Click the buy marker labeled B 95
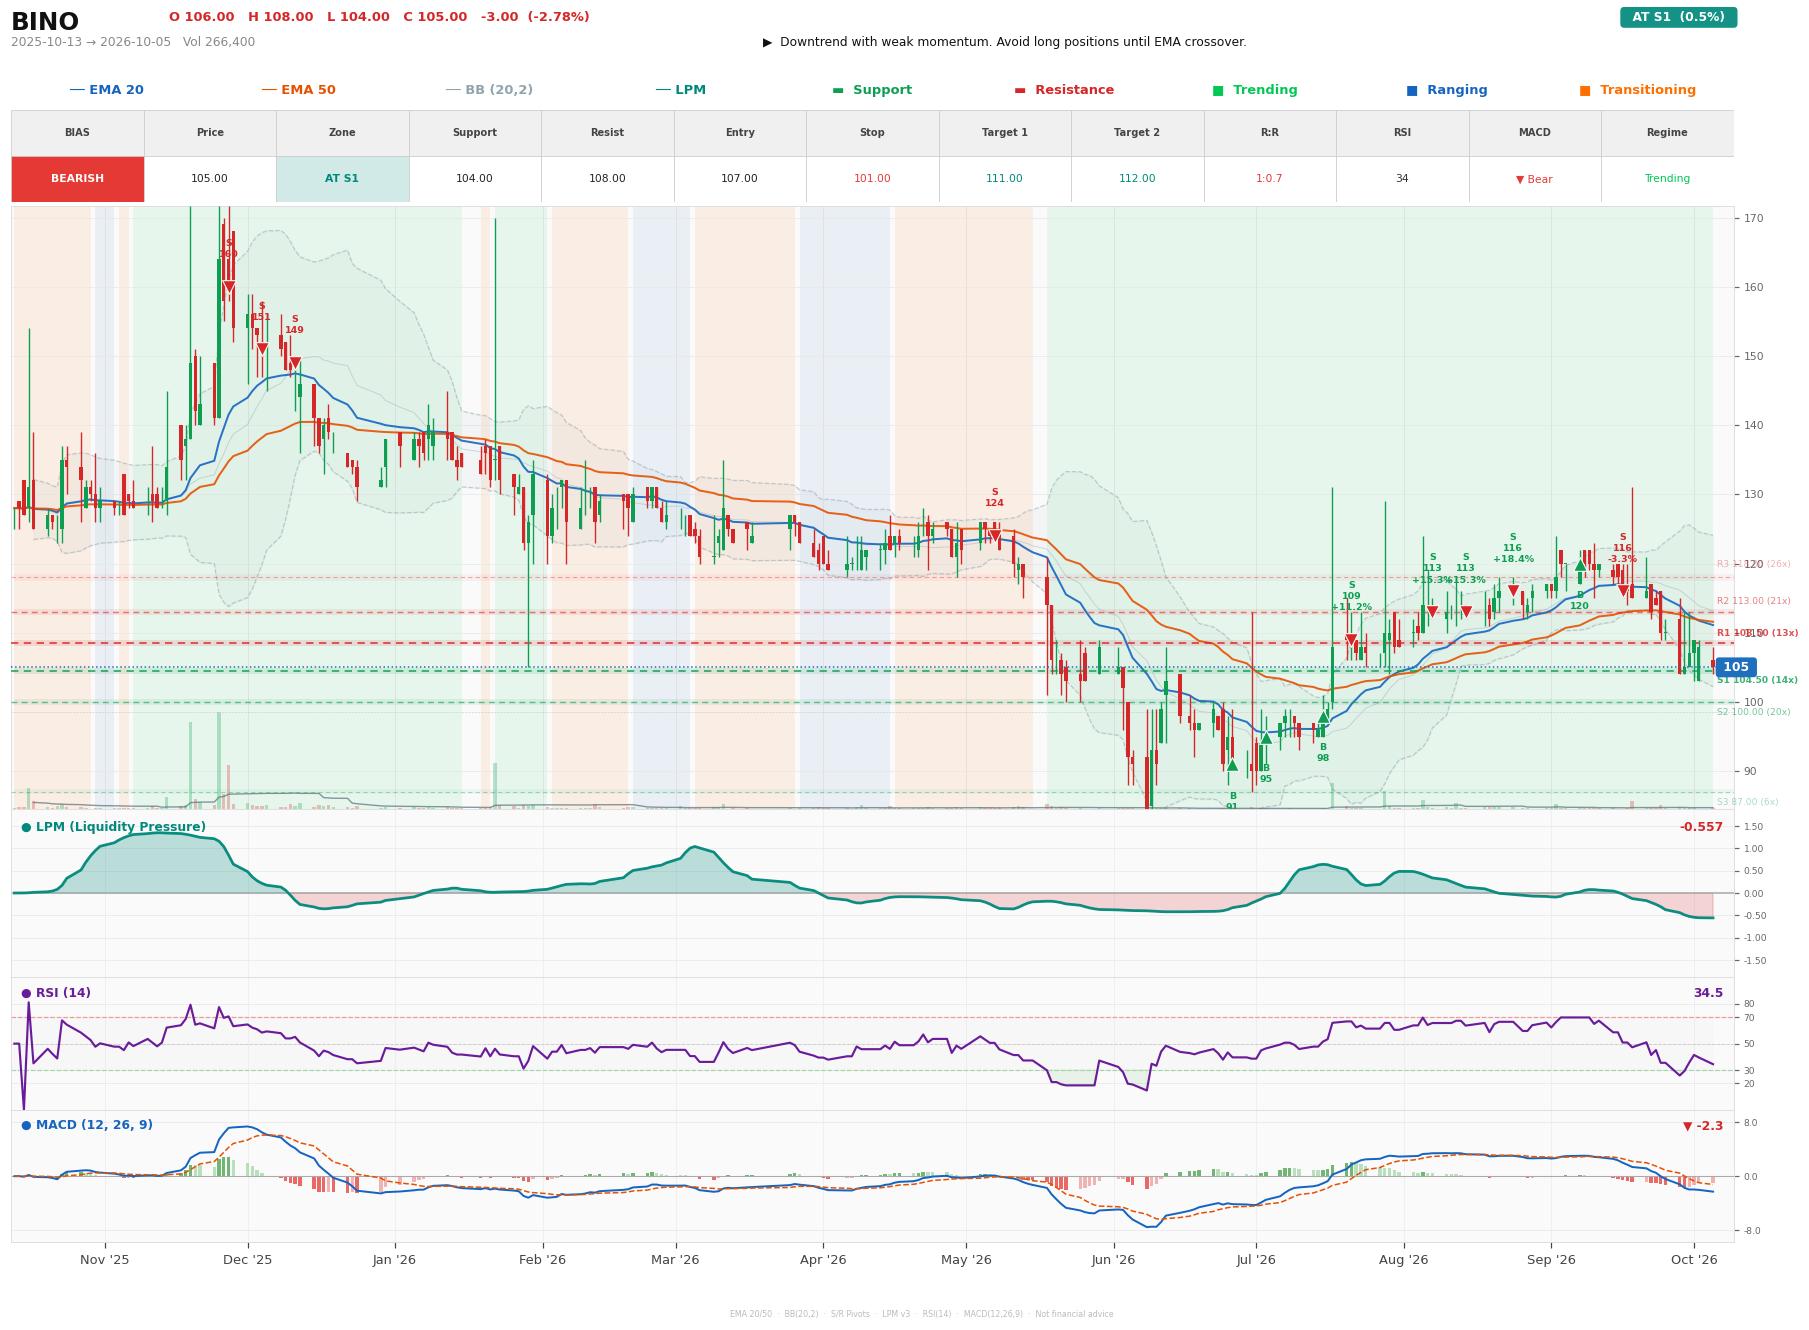Viewport: 1809px width, 1330px height. (x=1266, y=738)
